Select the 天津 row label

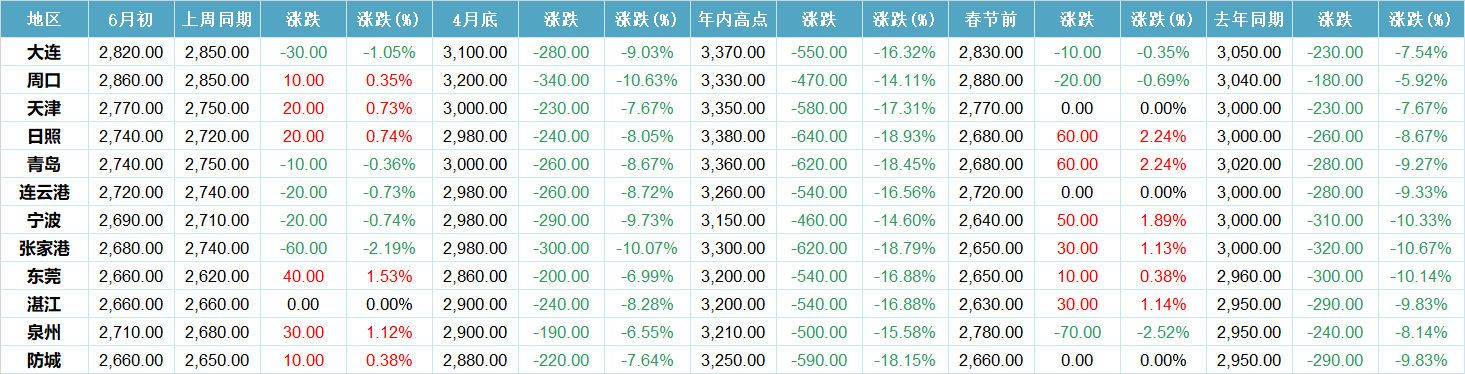click(x=44, y=108)
